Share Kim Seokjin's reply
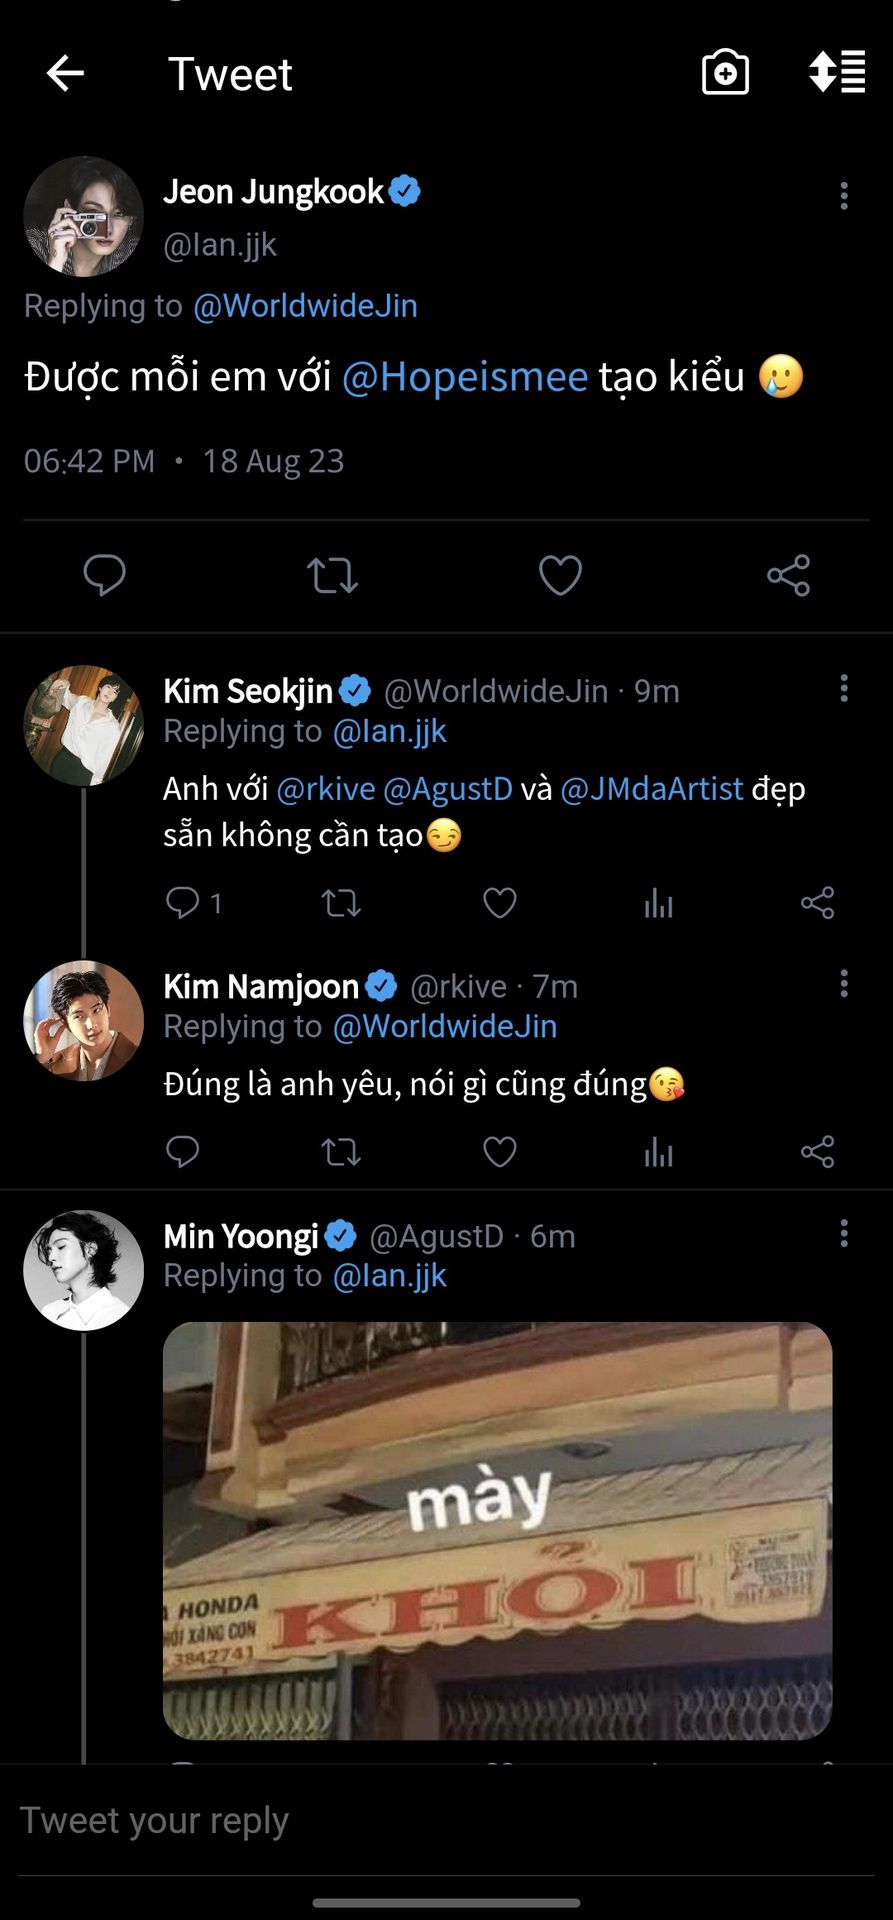The width and height of the screenshot is (893, 1920). click(x=817, y=903)
